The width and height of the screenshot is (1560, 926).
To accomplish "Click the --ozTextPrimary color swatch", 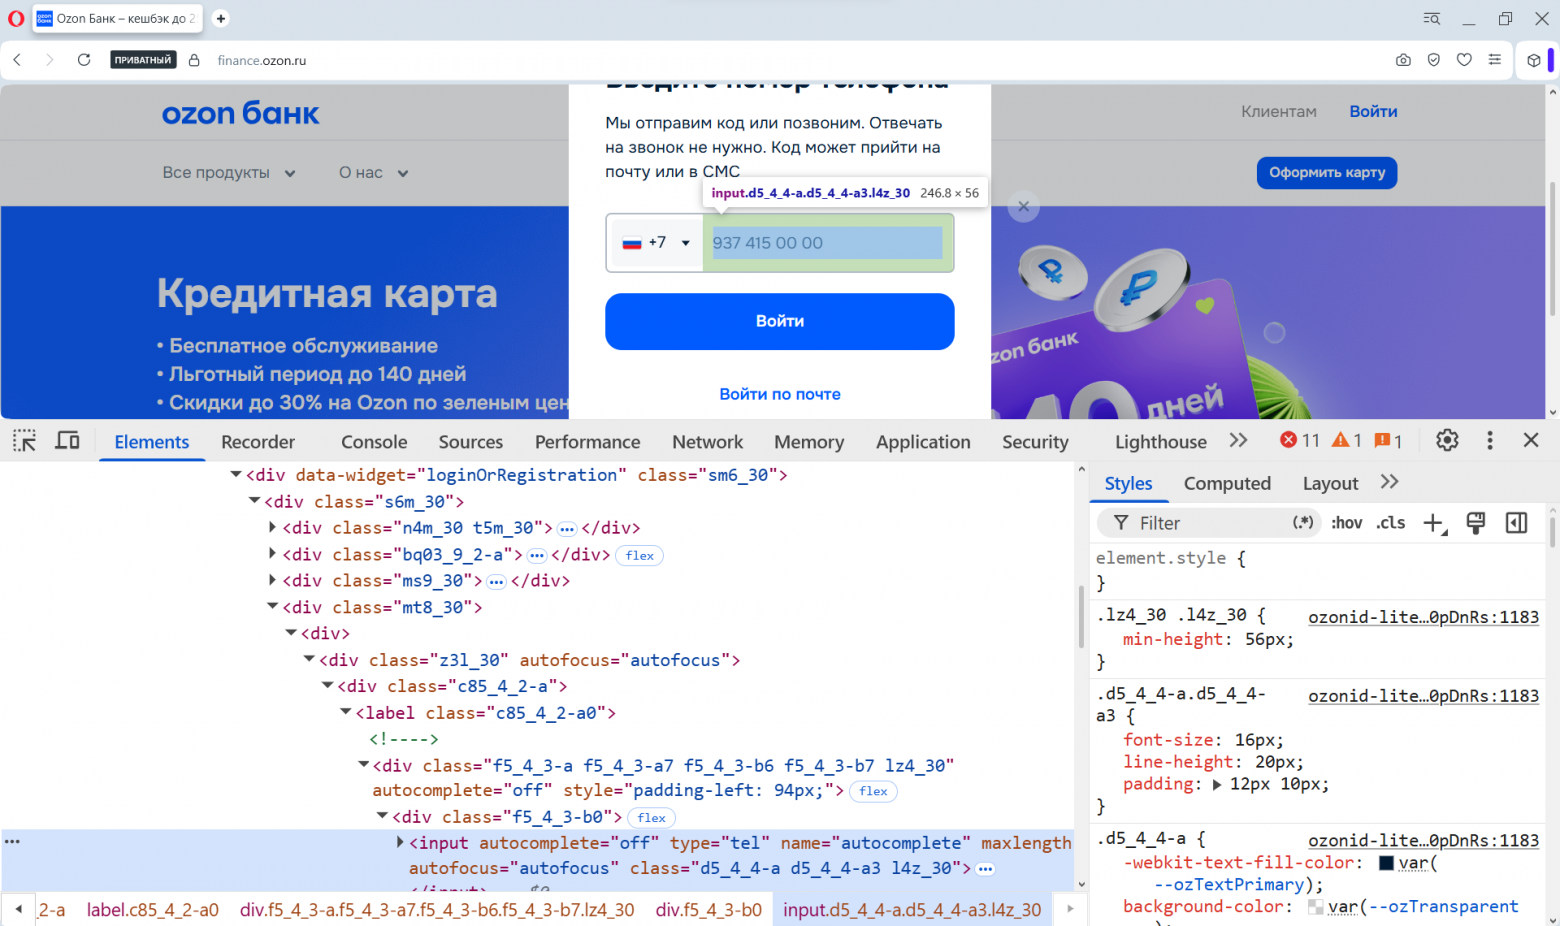I will 1386,863.
